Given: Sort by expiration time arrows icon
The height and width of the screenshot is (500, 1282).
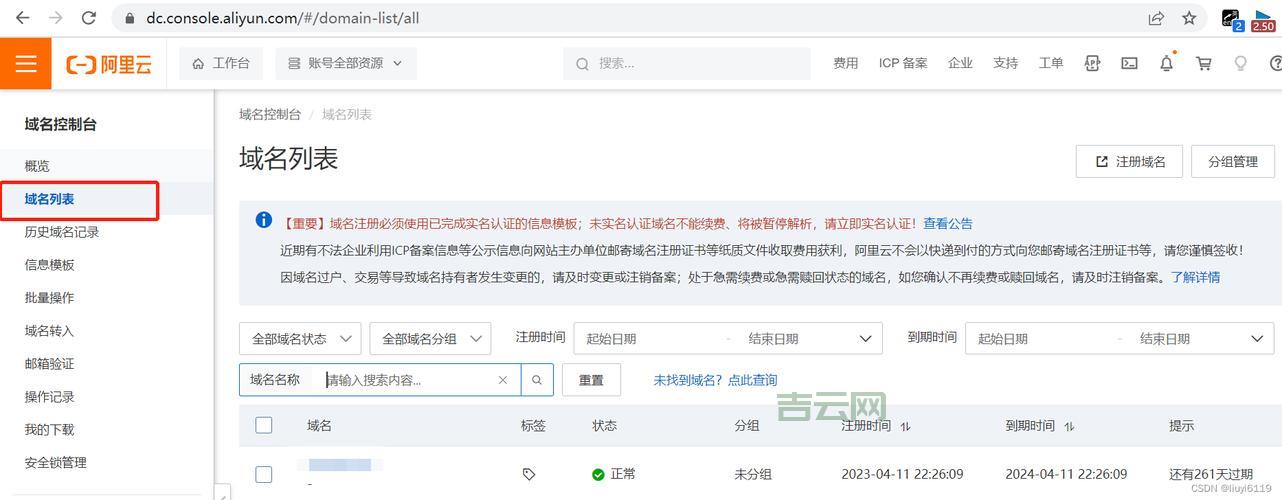Looking at the screenshot, I should 1069,426.
